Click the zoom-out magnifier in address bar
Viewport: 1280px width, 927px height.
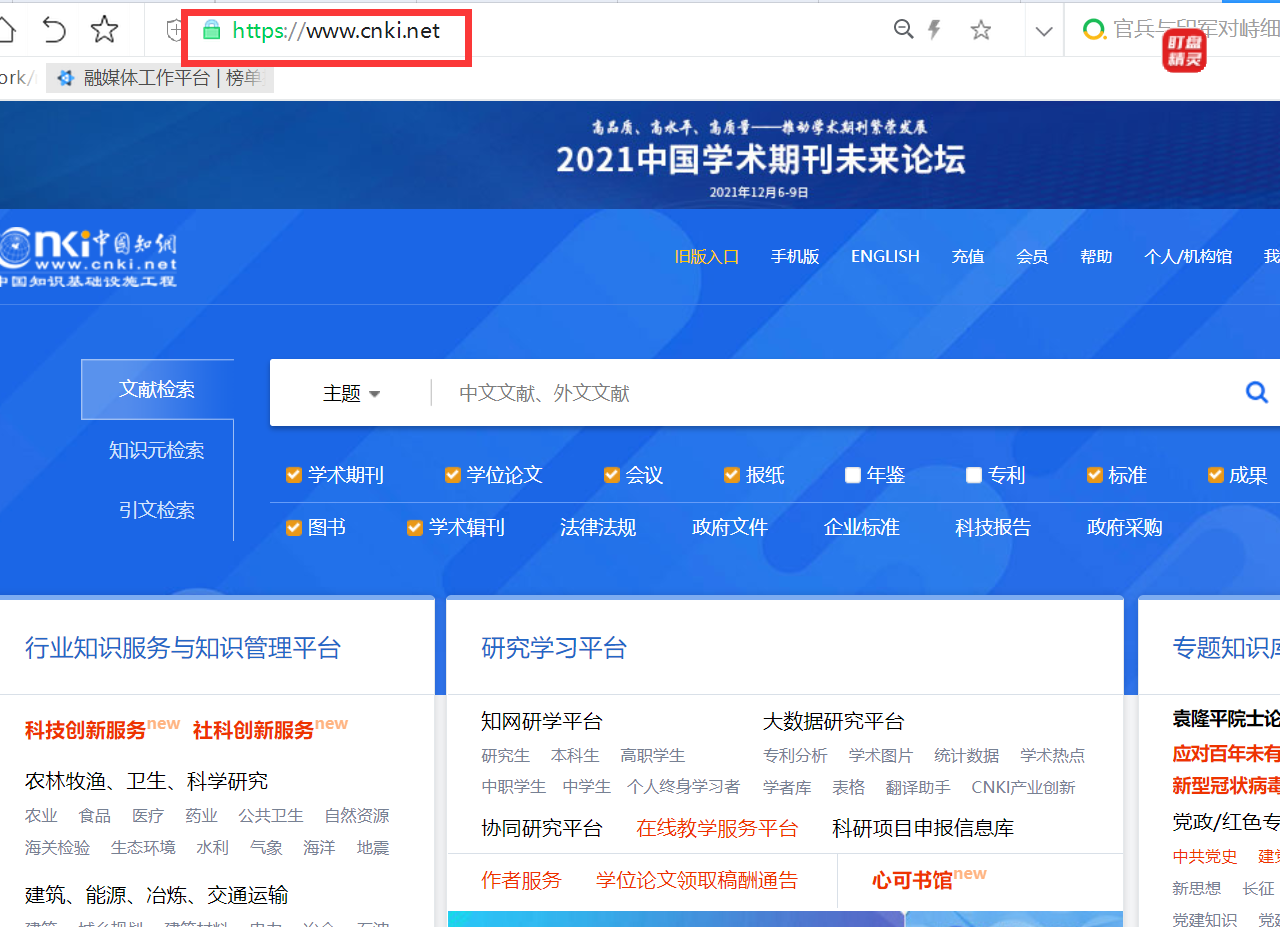903,30
